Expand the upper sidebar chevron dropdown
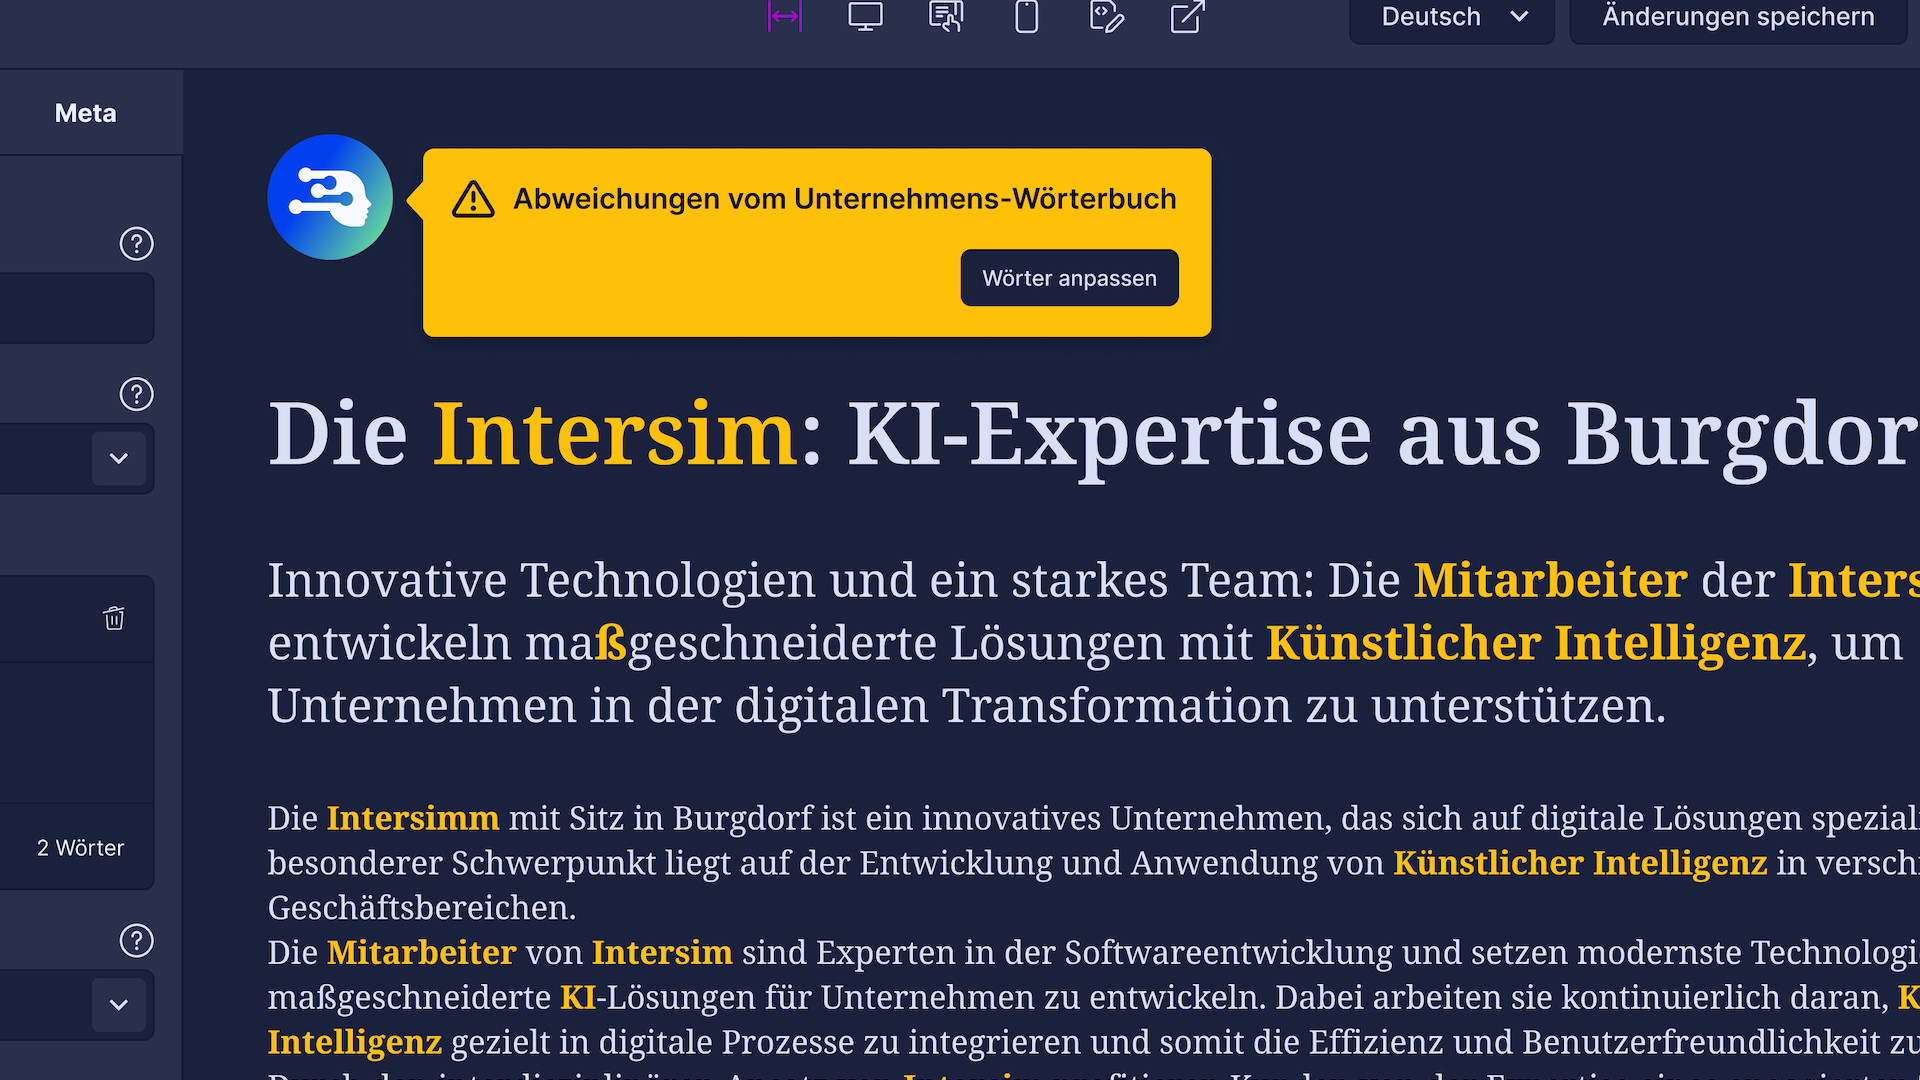Viewport: 1920px width, 1080px height. (x=119, y=458)
